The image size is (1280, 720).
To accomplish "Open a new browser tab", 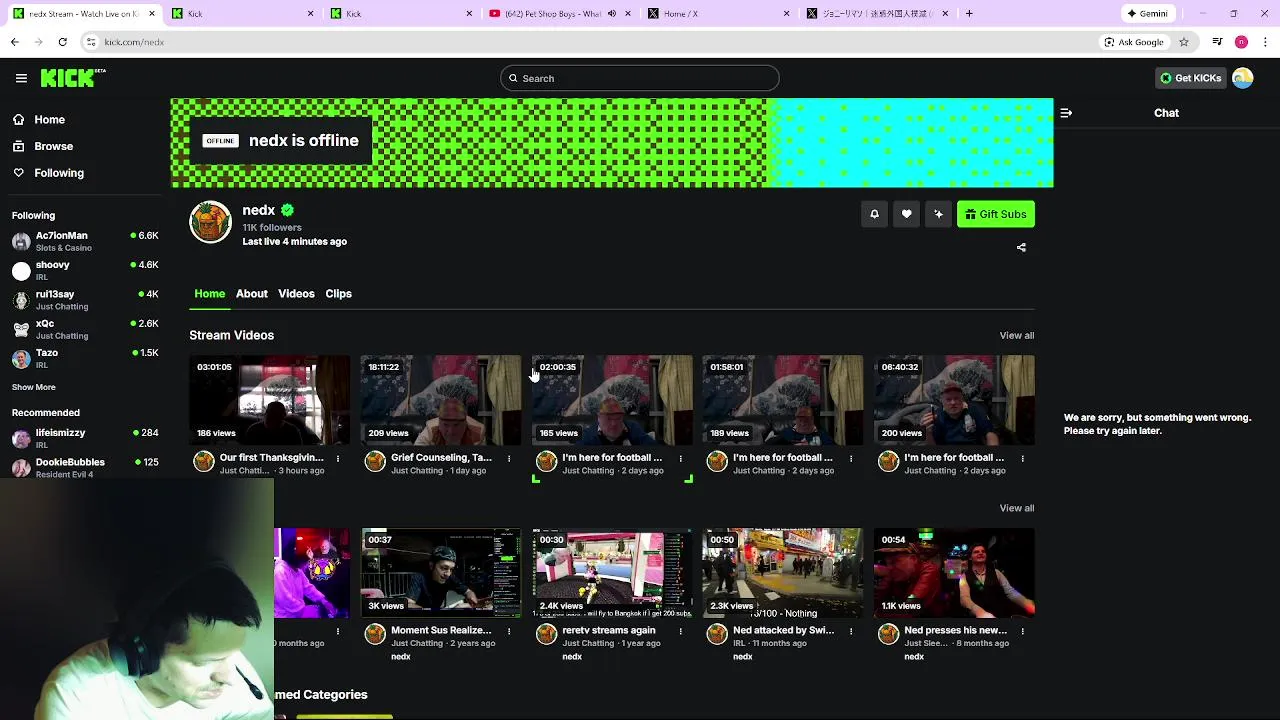I will (x=969, y=14).
